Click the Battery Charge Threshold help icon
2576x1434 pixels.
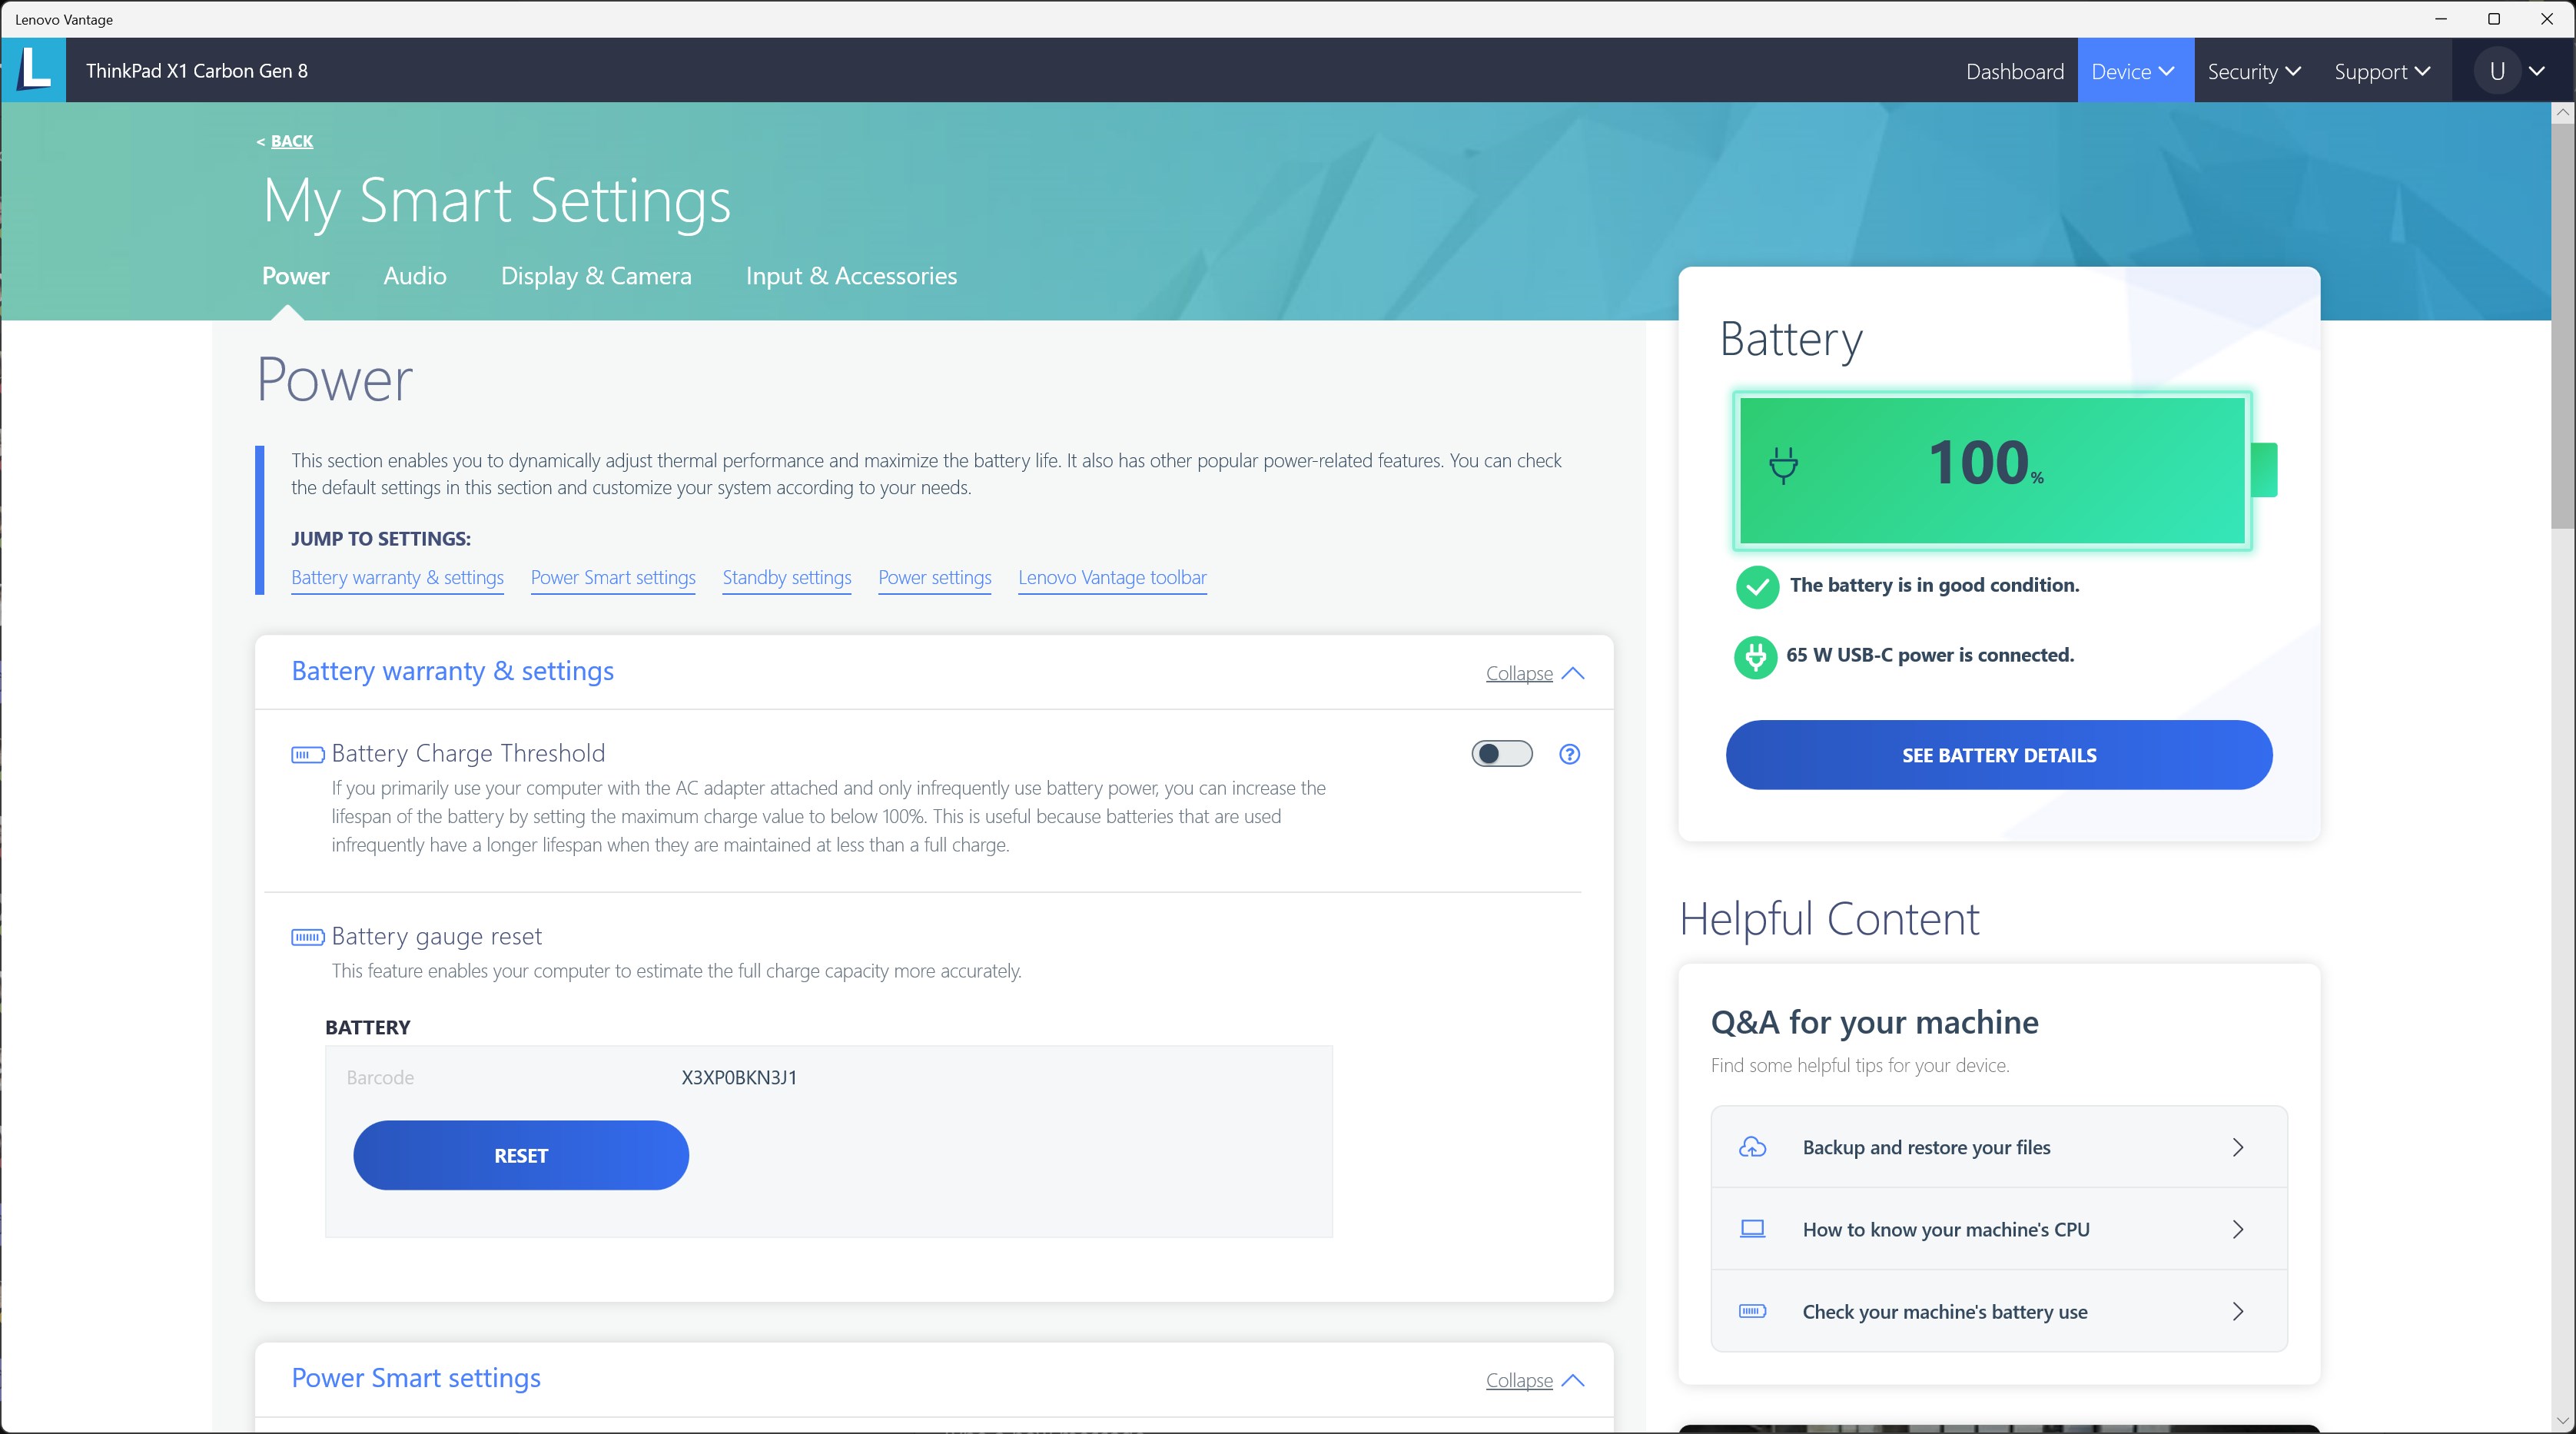tap(1569, 754)
